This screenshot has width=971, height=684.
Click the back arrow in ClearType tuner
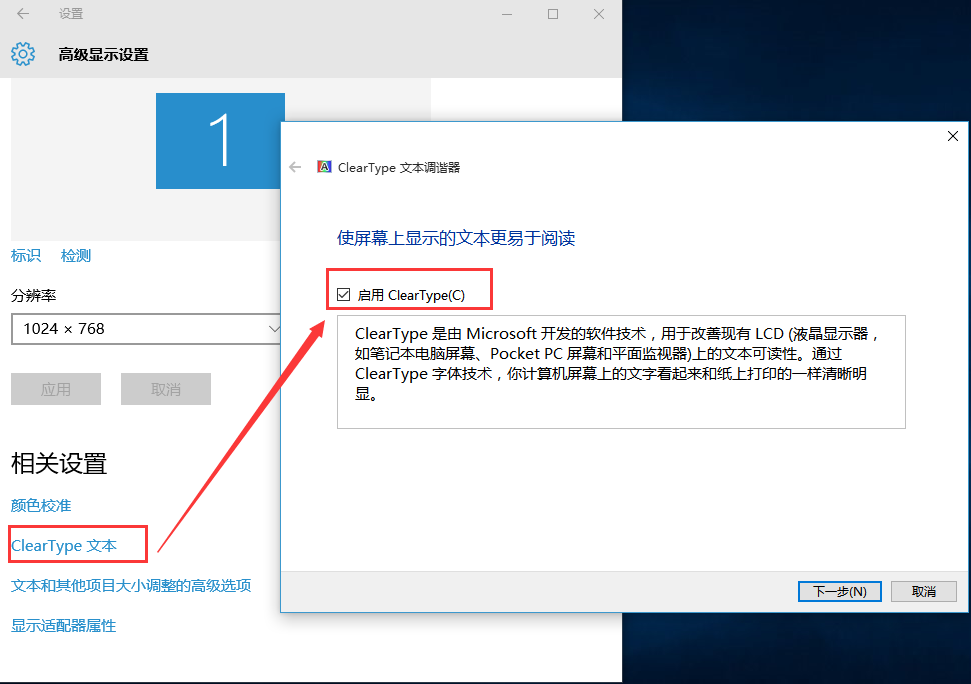[295, 167]
